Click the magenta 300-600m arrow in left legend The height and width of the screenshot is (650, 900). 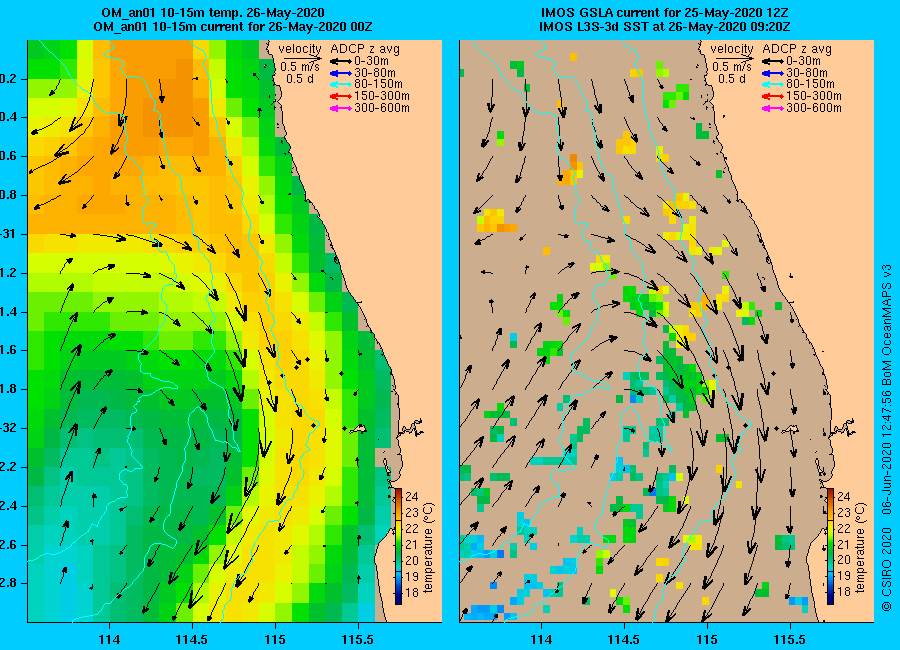click(340, 108)
